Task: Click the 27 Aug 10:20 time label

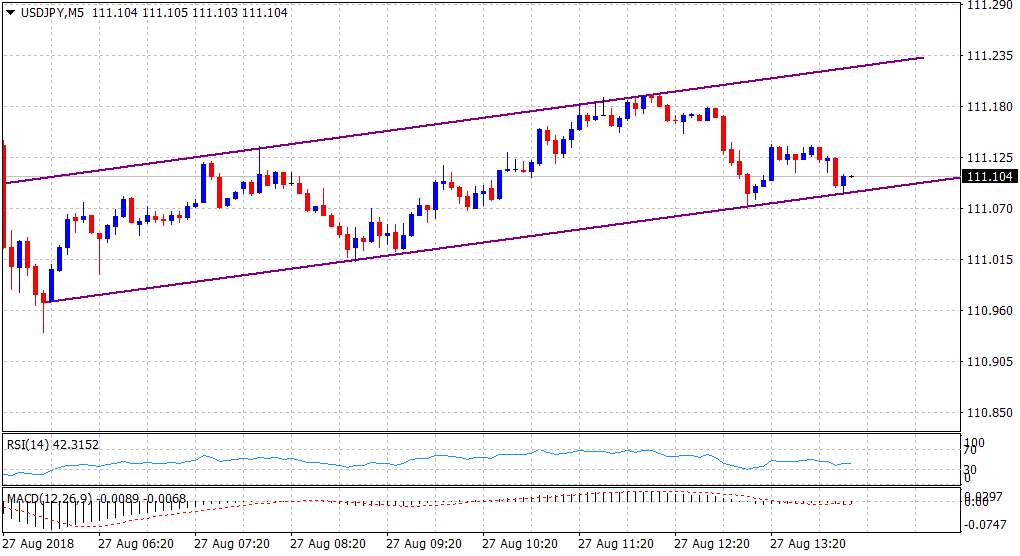Action: (519, 545)
